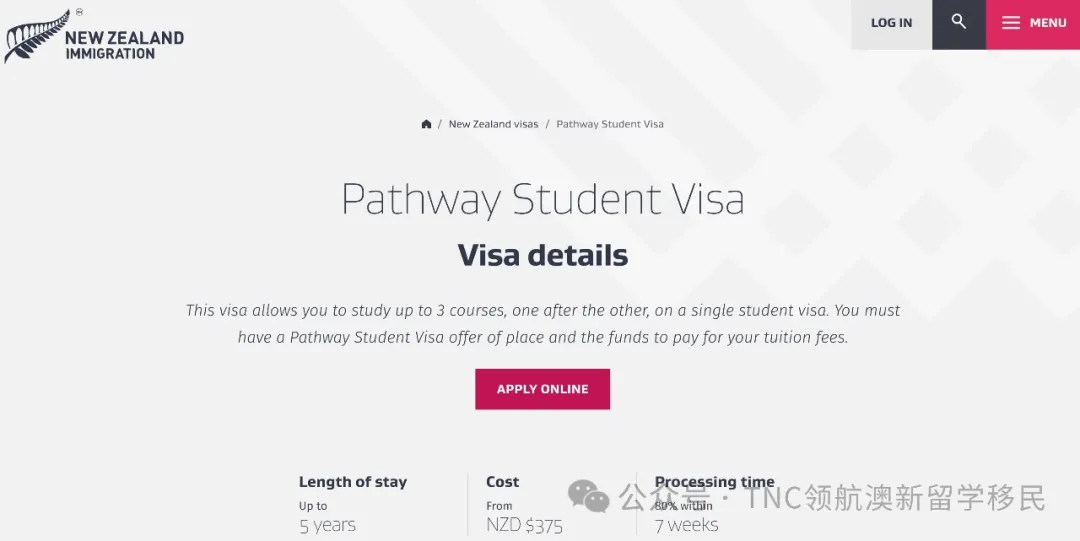This screenshot has height=541, width=1080.
Task: Click the NZD $375 cost value
Action: click(x=524, y=525)
